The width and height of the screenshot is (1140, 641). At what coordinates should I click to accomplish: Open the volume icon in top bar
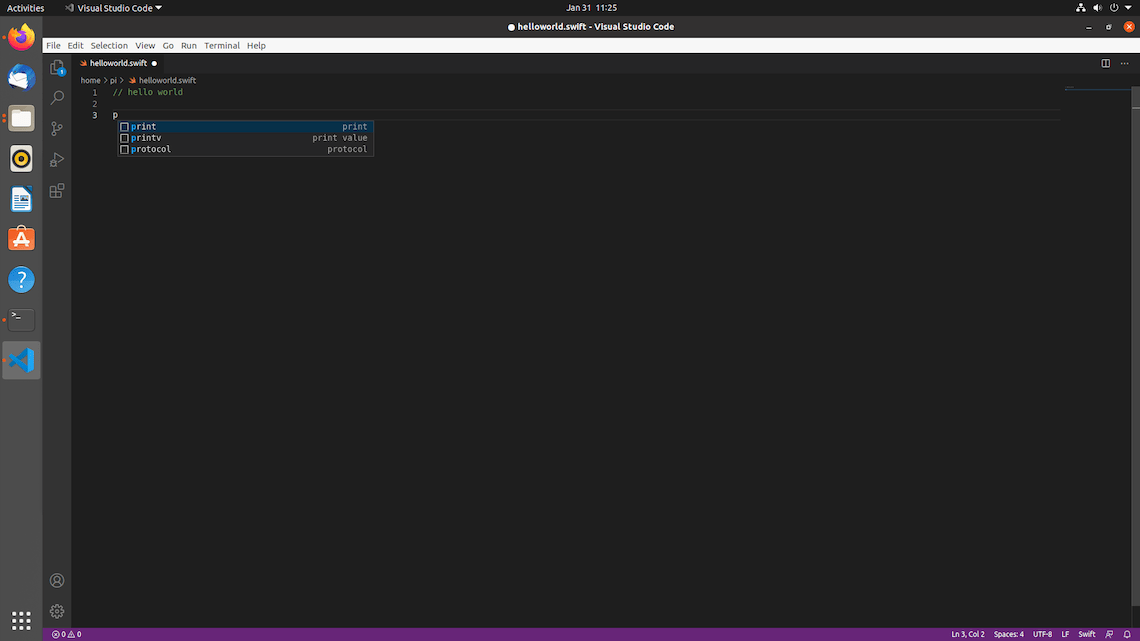click(1097, 8)
